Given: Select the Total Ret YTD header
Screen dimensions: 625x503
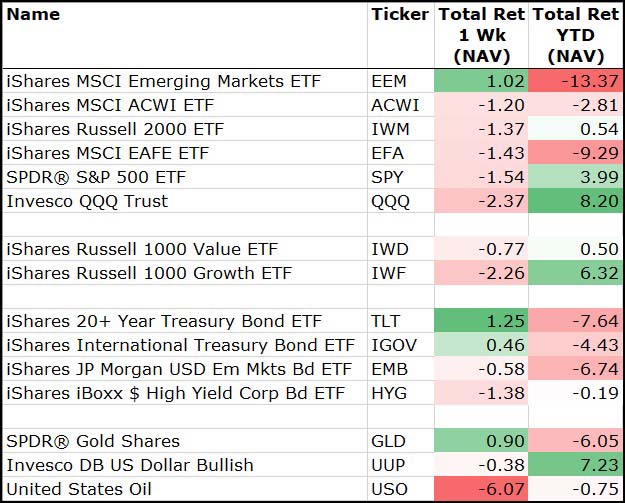Looking at the screenshot, I should pos(575,35).
